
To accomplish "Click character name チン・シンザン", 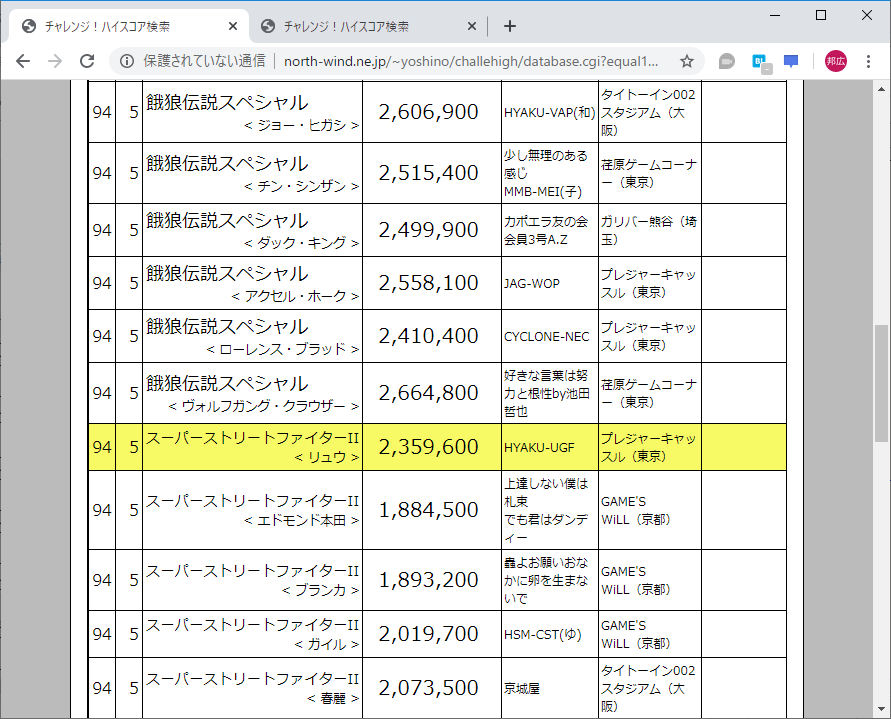I will tap(301, 186).
